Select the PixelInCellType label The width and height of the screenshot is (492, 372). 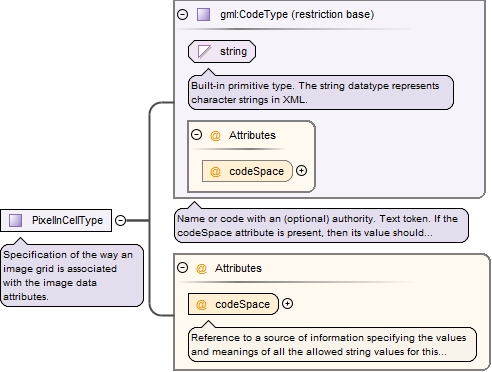click(67, 220)
